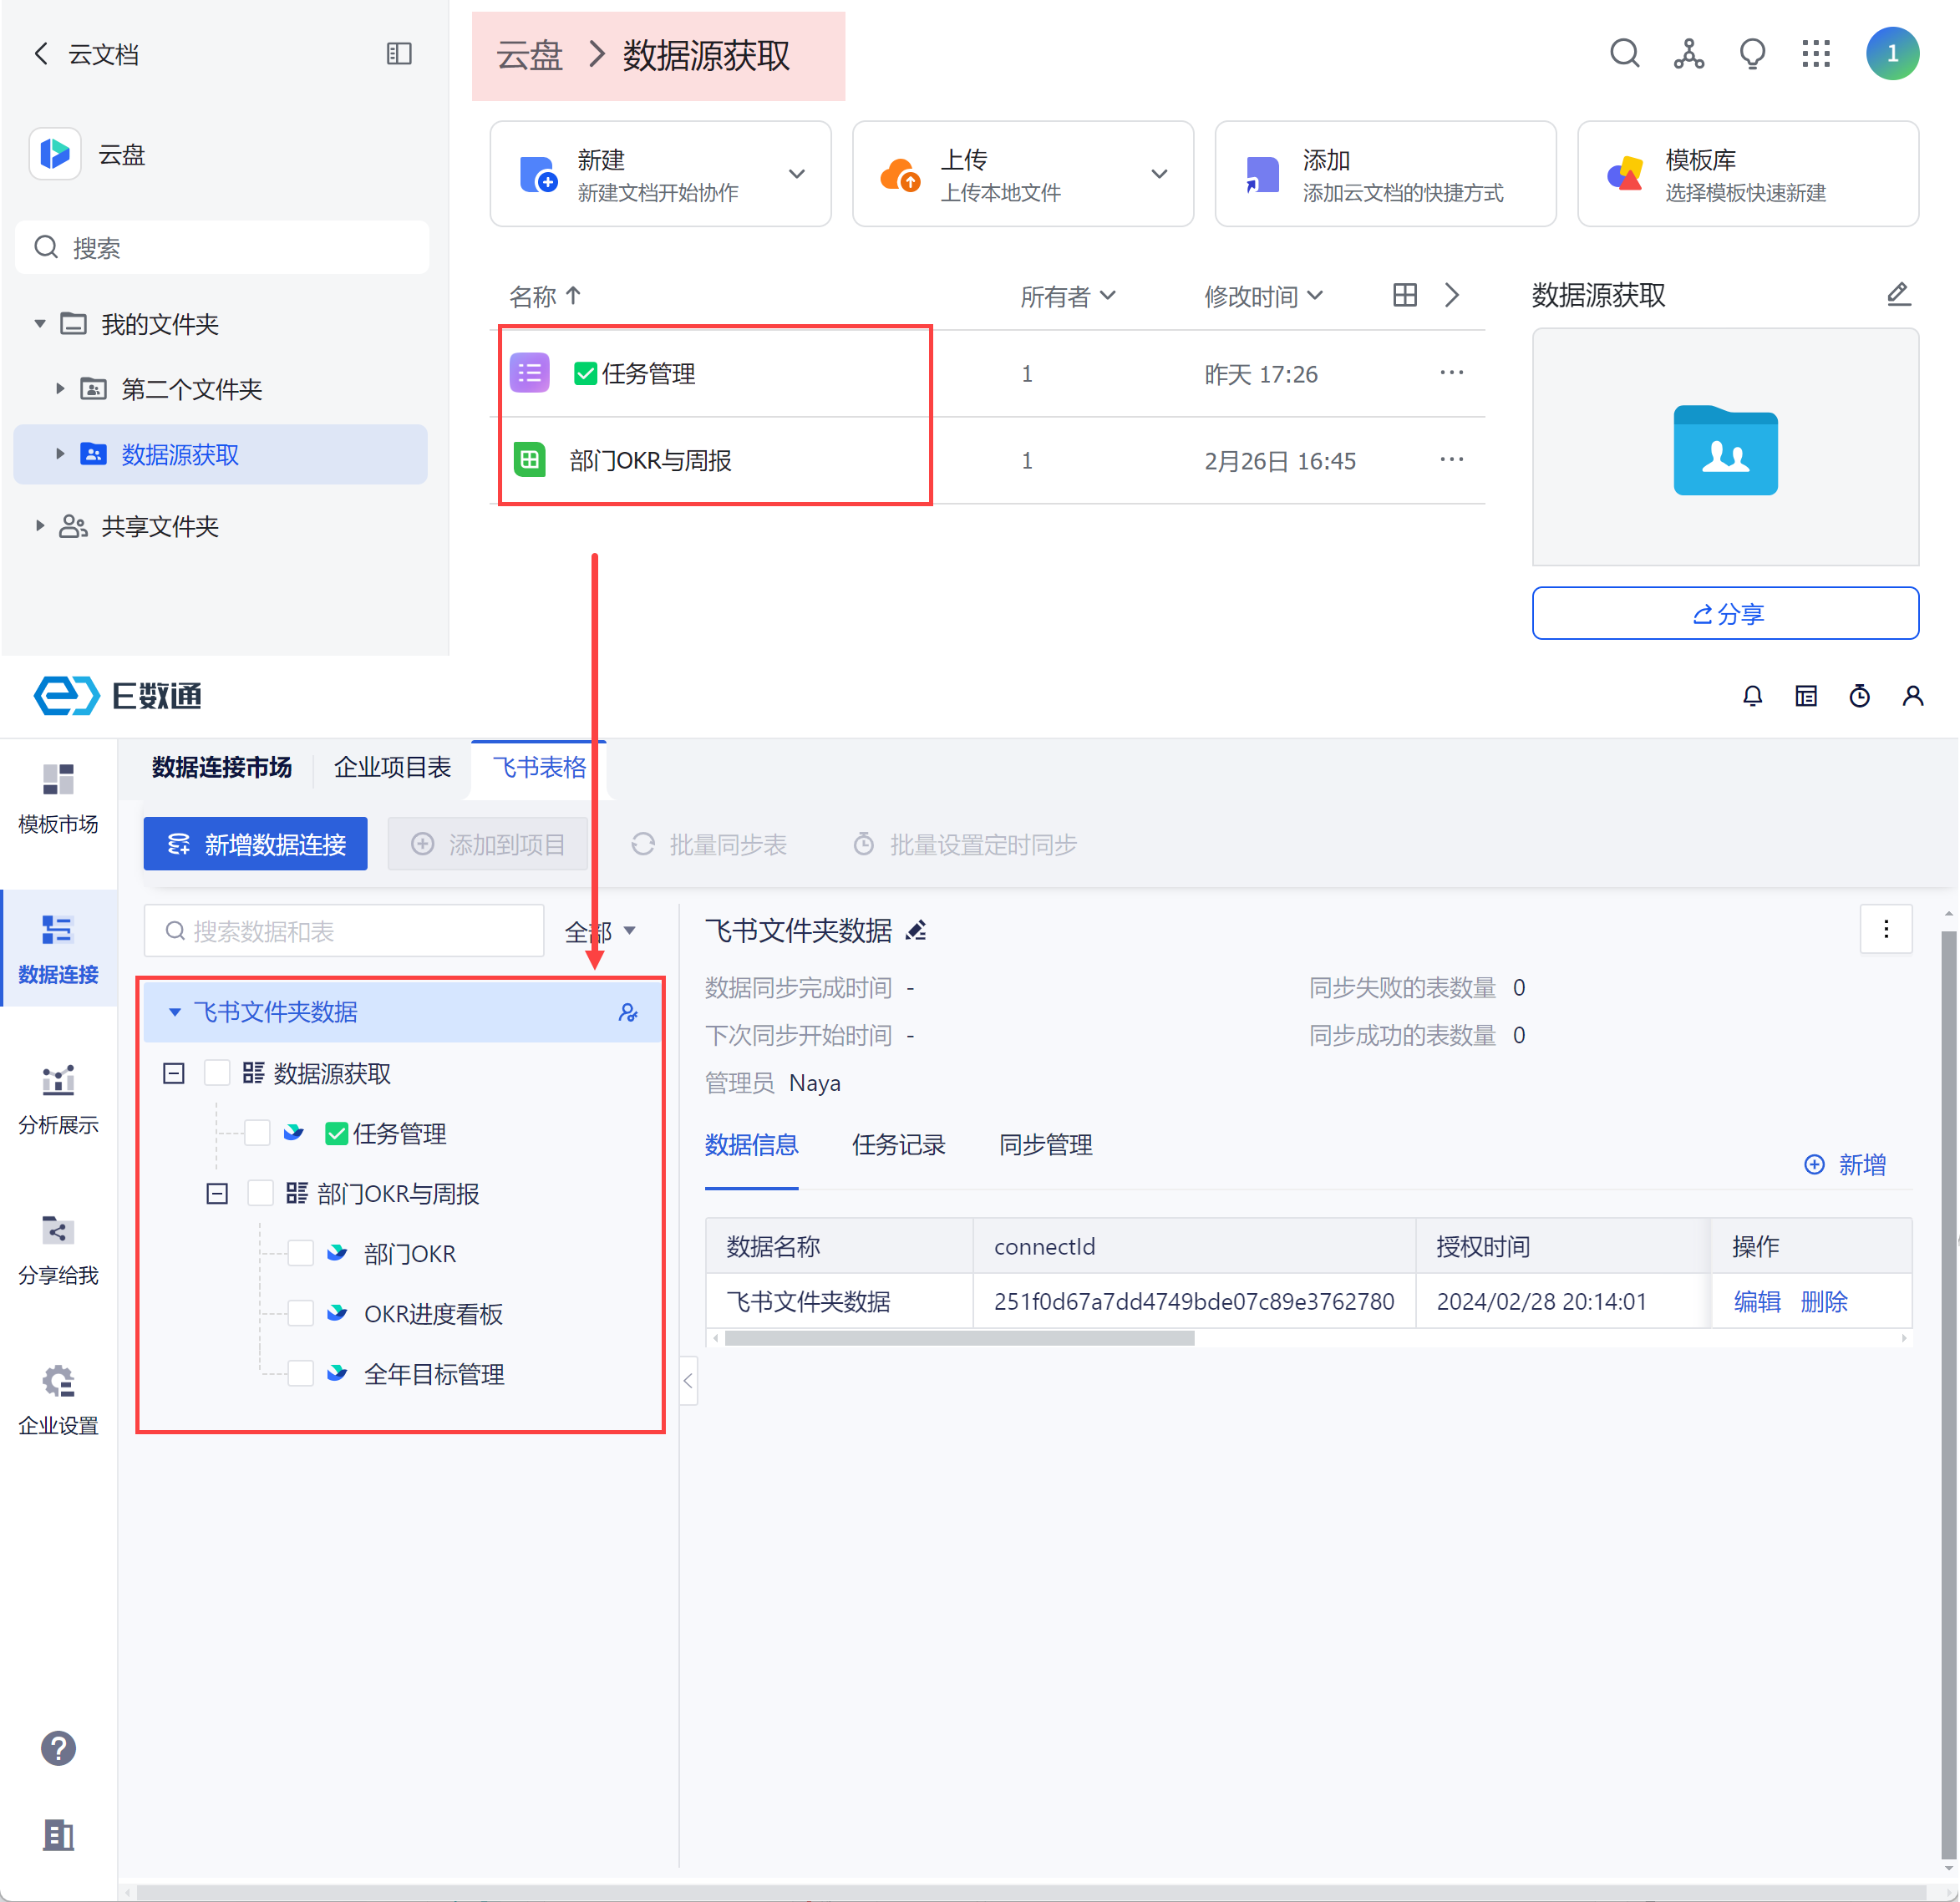The image size is (1960, 1902).
Task: Click the help question mark icon
Action: click(58, 1748)
